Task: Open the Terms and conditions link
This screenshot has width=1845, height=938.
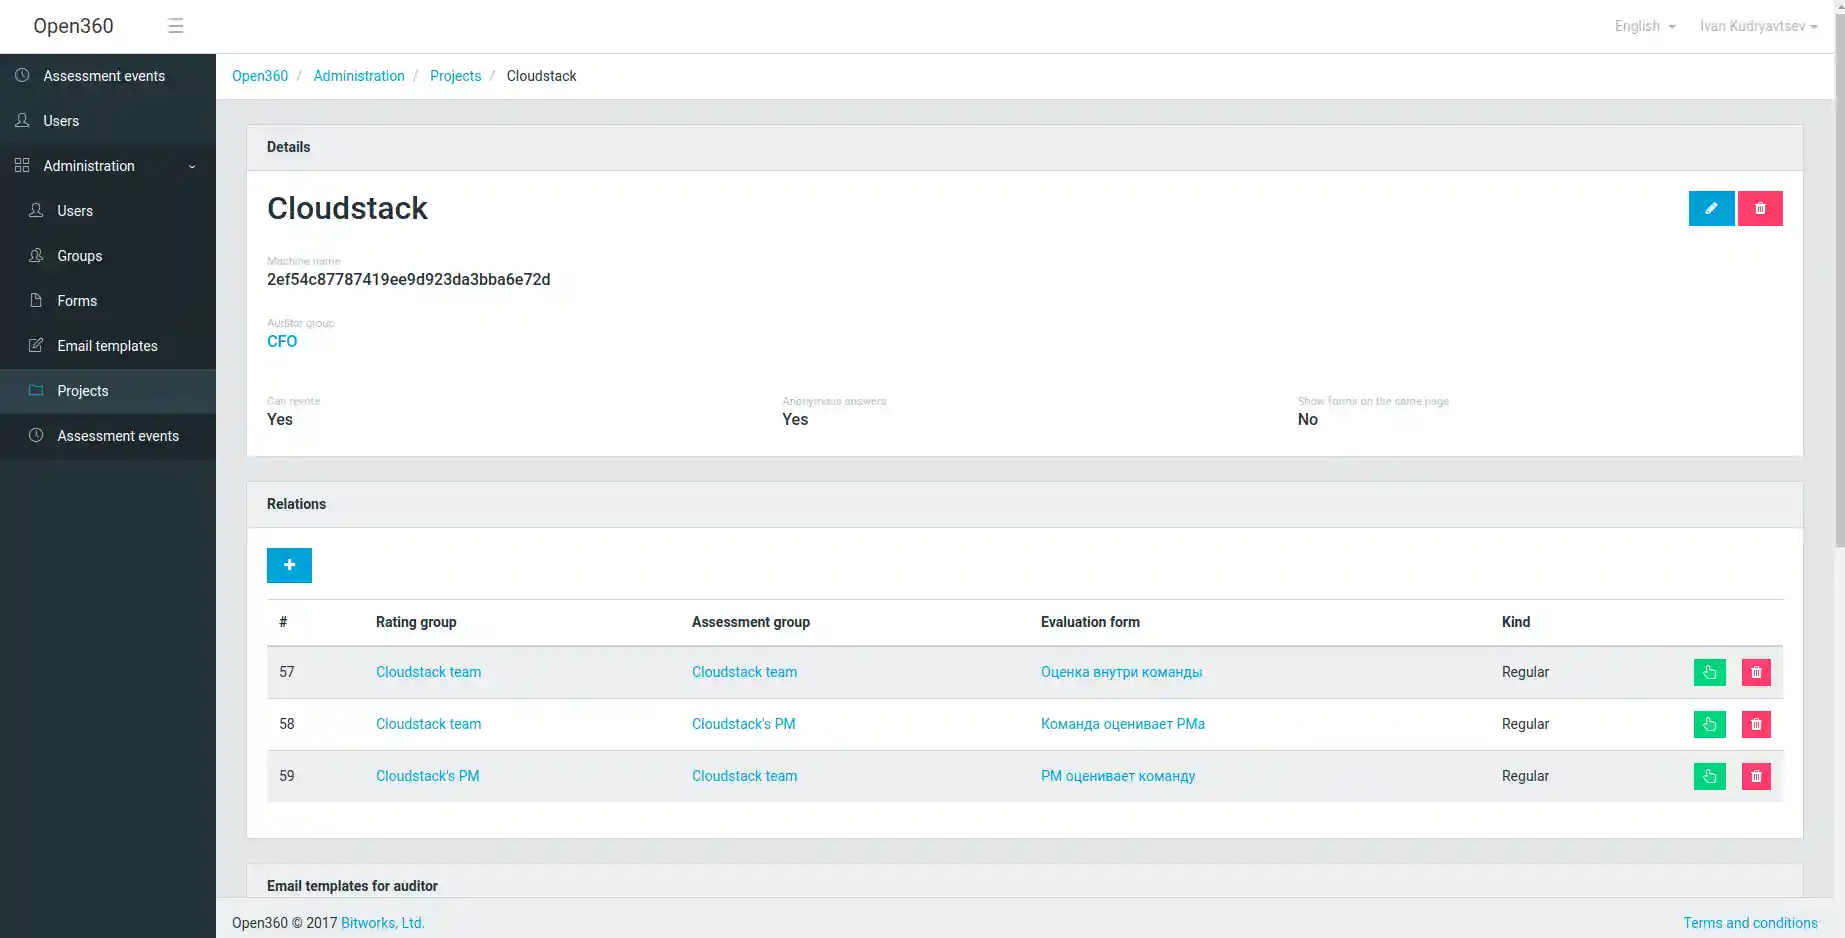Action: [x=1749, y=923]
